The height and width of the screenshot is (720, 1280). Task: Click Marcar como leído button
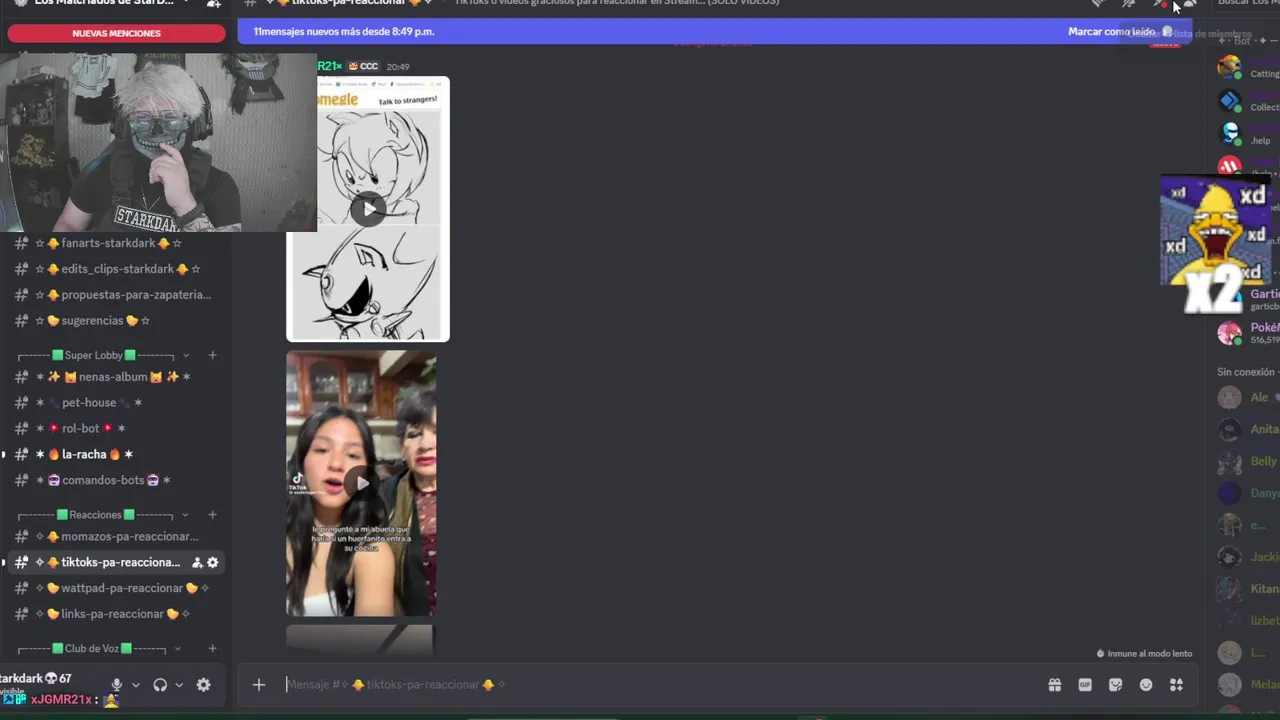point(1120,32)
